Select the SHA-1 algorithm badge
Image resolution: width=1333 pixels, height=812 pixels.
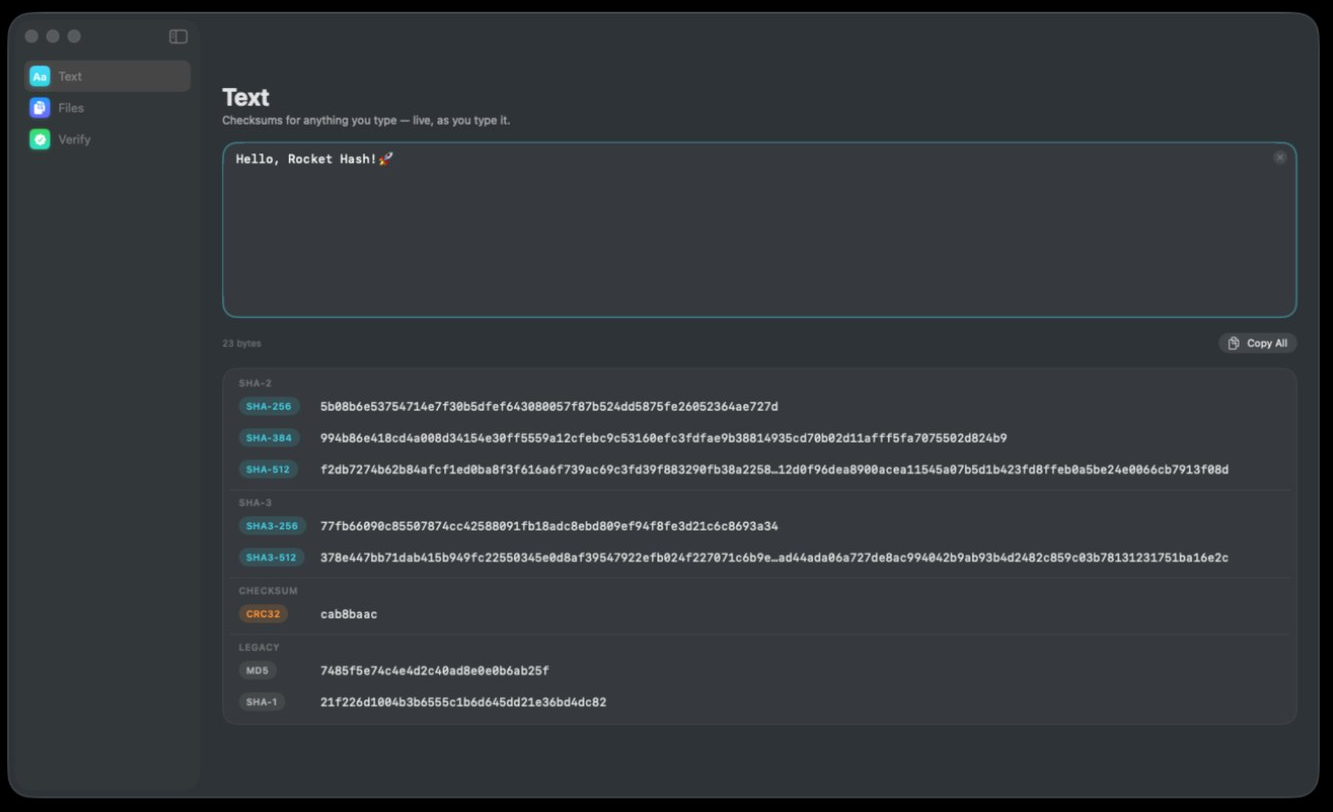pyautogui.click(x=262, y=702)
